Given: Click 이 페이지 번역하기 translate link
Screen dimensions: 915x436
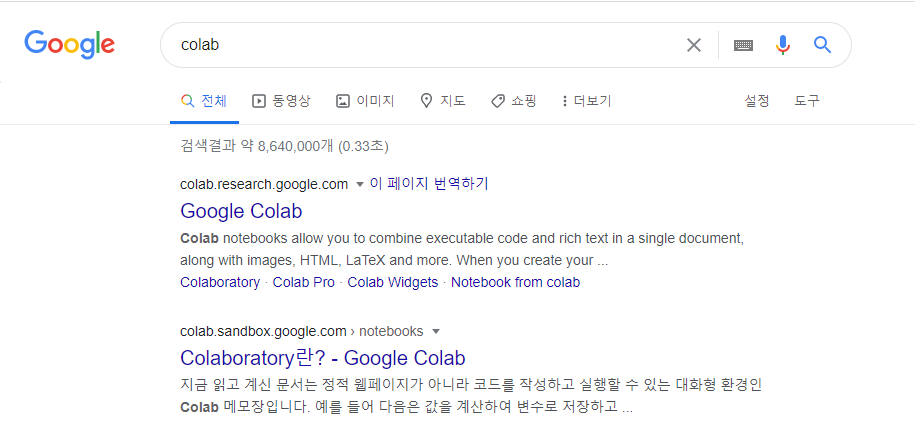Looking at the screenshot, I should (429, 184).
